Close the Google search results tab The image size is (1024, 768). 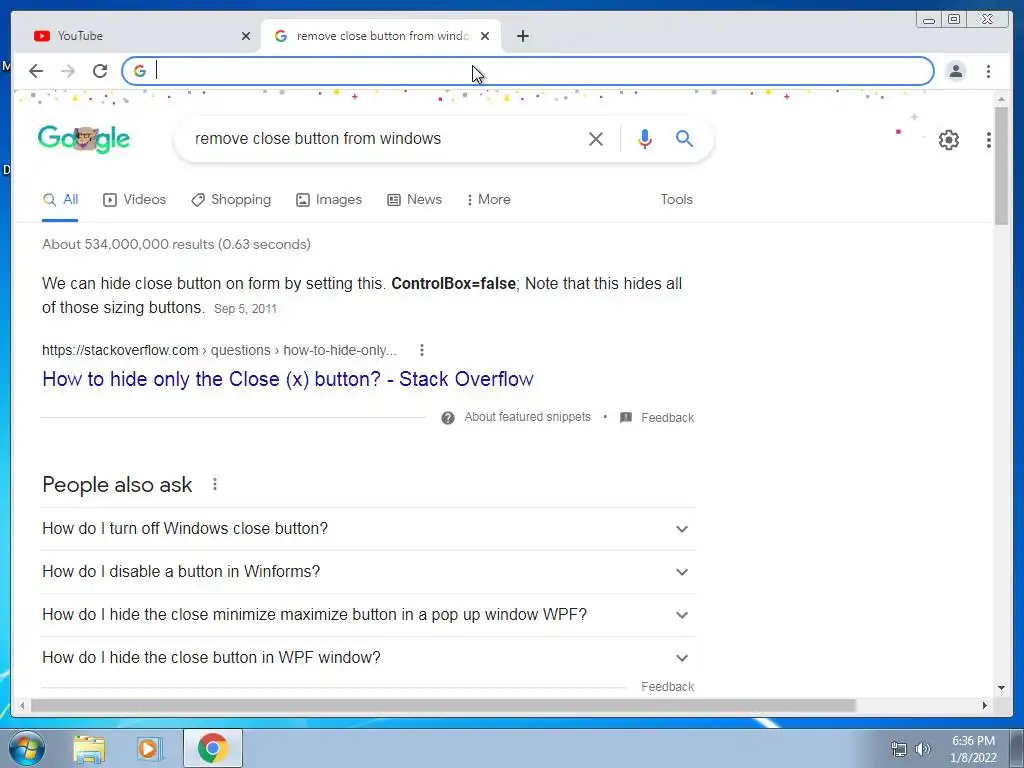click(485, 36)
